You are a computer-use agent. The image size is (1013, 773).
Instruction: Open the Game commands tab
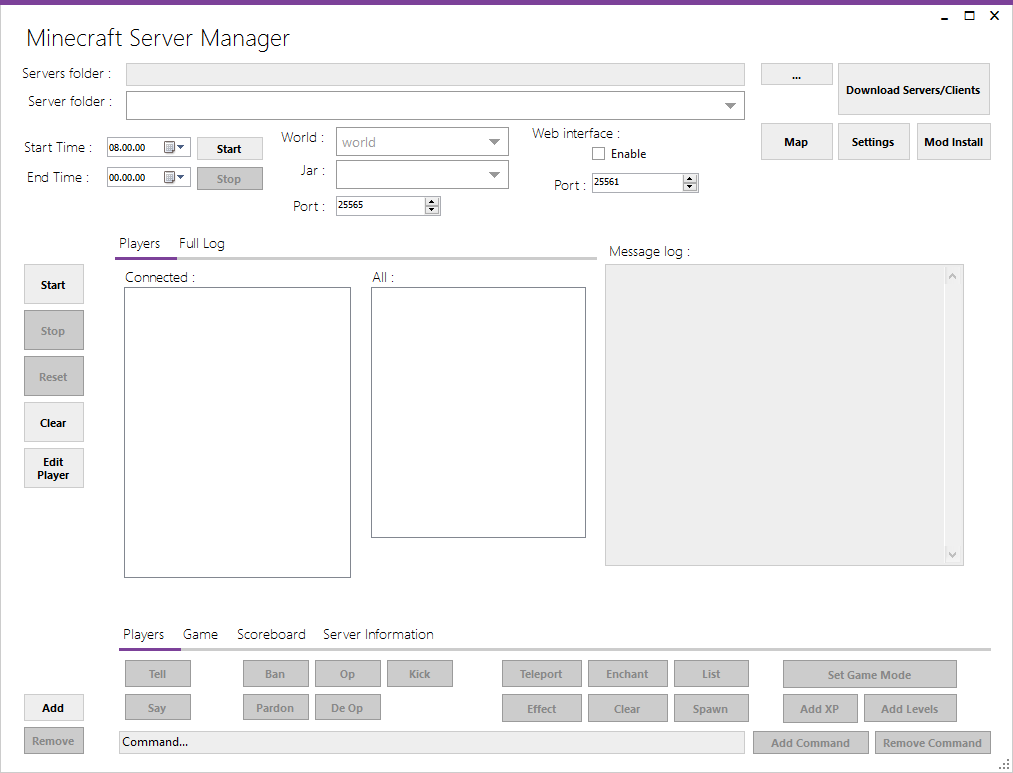(200, 634)
